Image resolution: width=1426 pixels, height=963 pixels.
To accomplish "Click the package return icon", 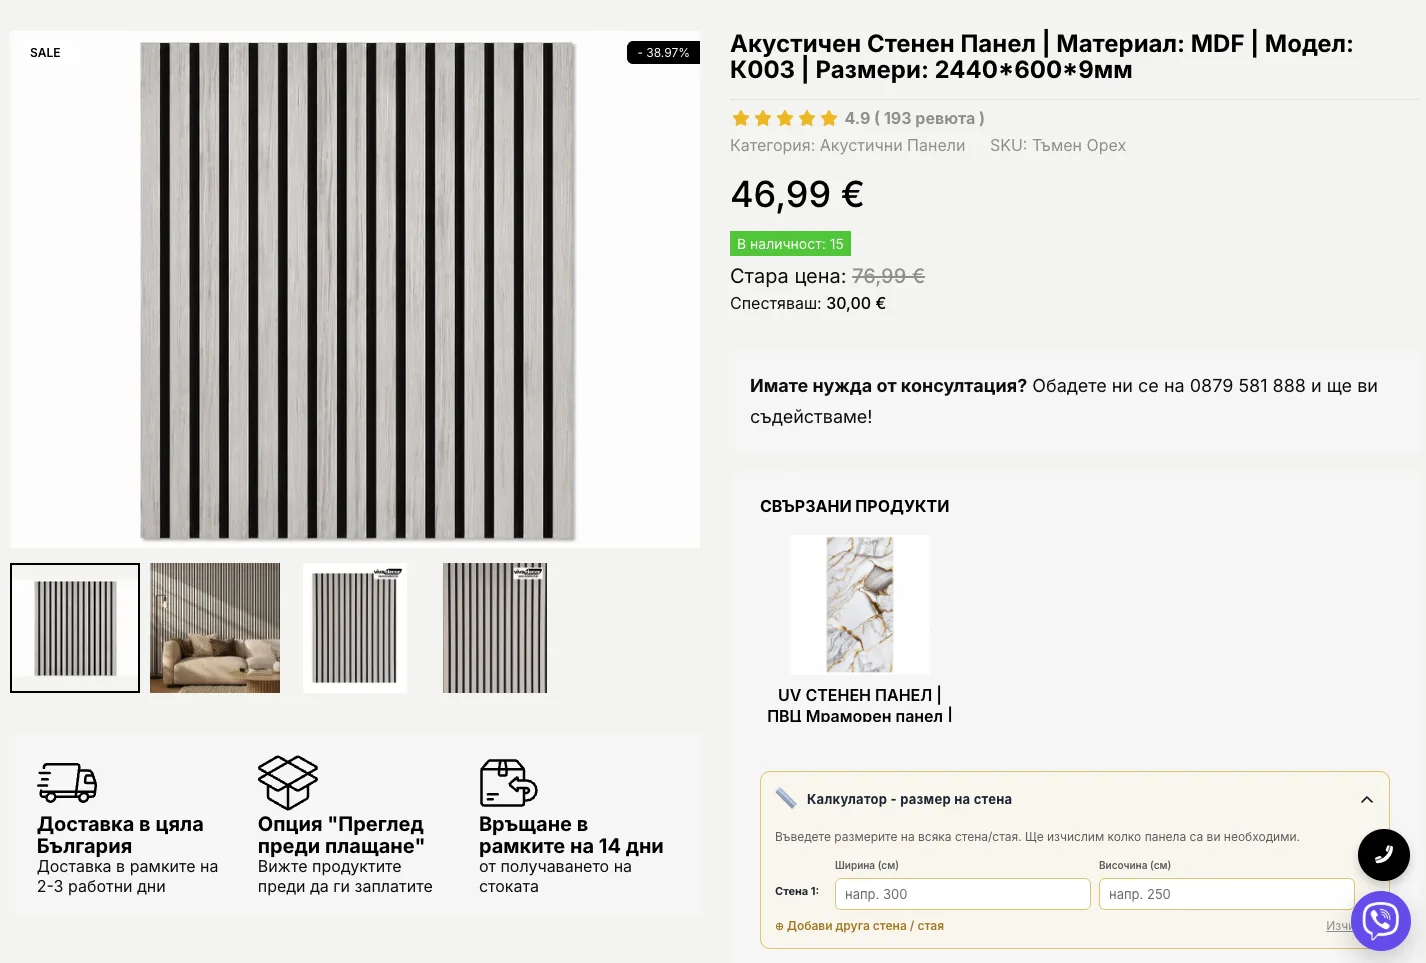I will [x=509, y=783].
